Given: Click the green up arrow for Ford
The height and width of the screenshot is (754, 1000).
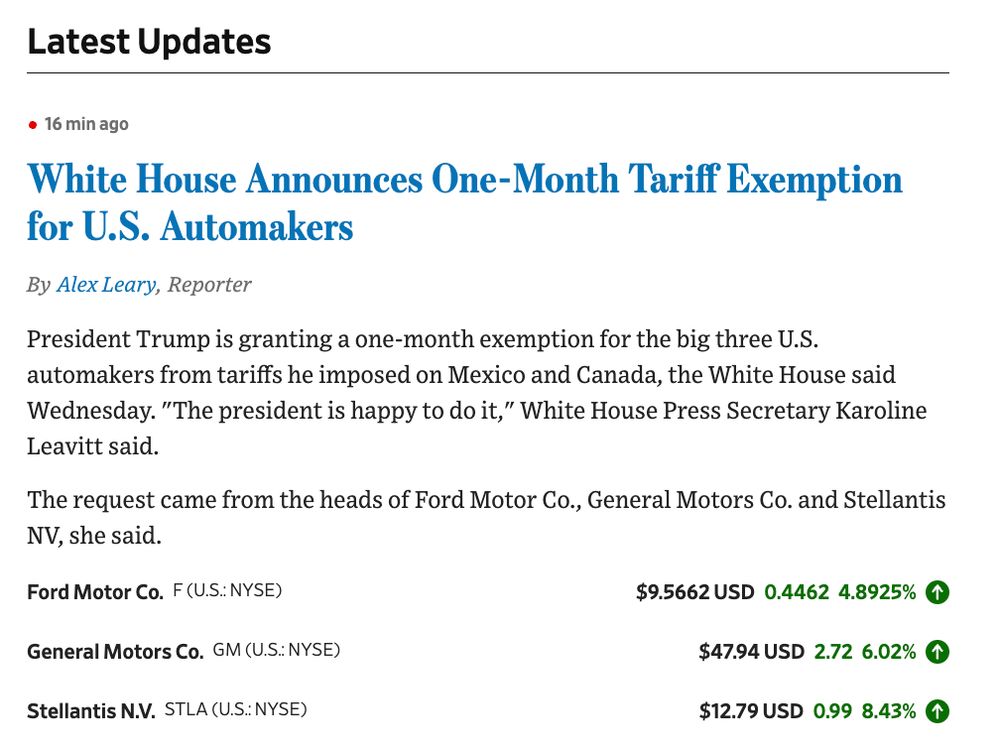Looking at the screenshot, I should click(x=937, y=592).
